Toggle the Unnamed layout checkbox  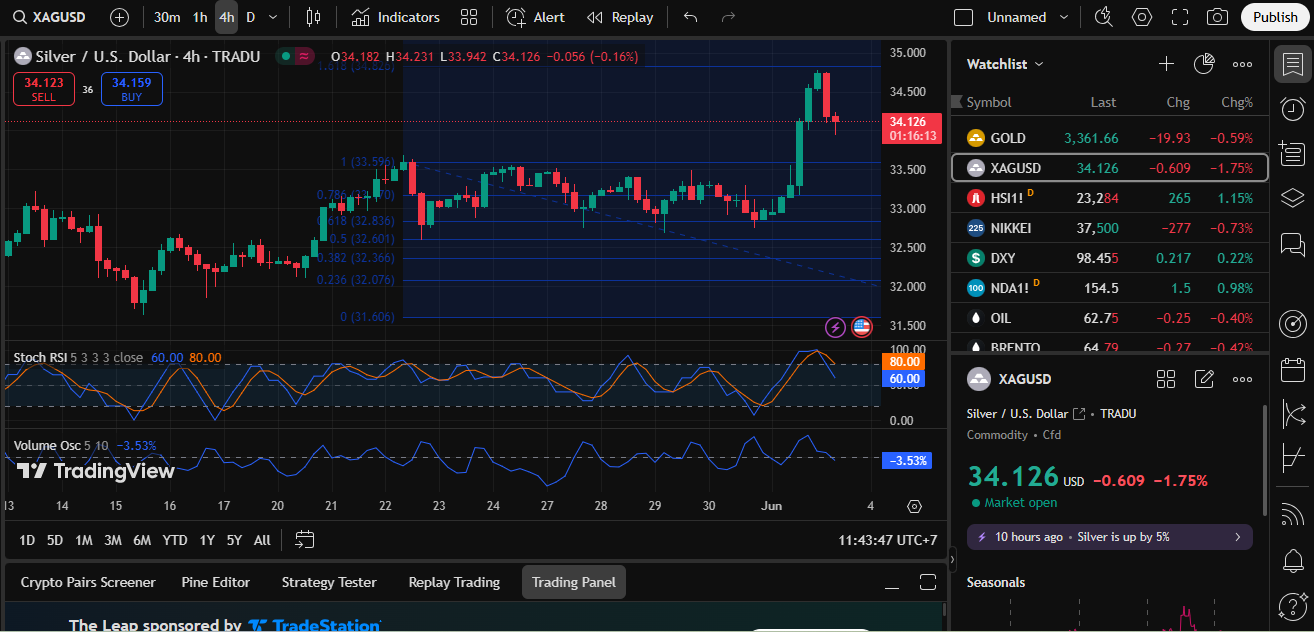point(964,17)
